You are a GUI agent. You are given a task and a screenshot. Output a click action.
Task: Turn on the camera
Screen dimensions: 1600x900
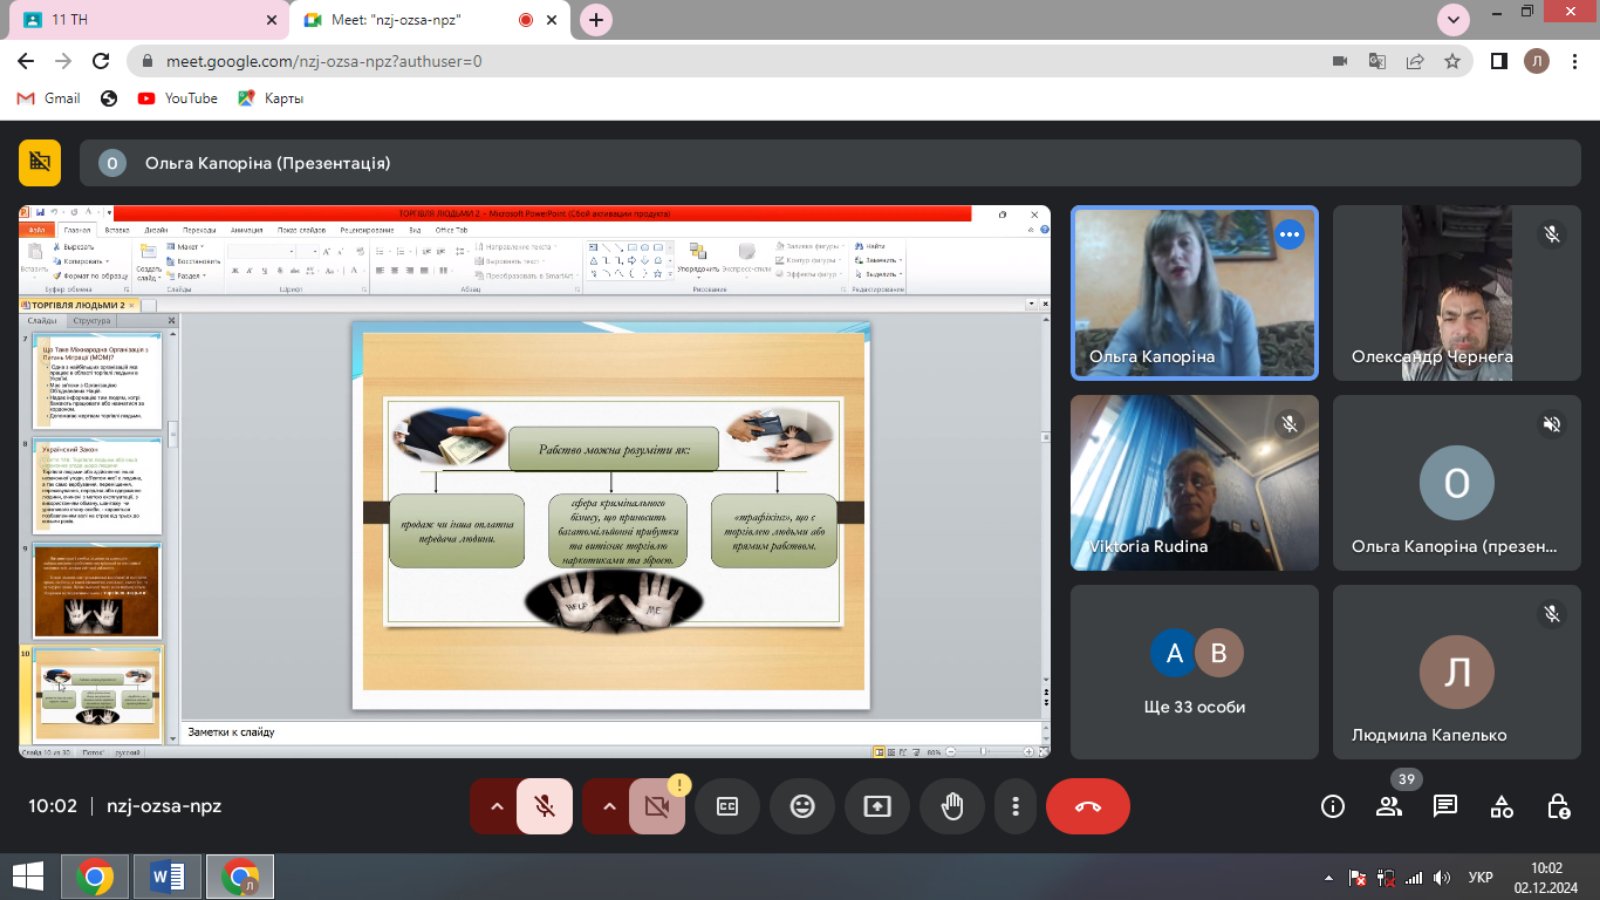(x=656, y=806)
